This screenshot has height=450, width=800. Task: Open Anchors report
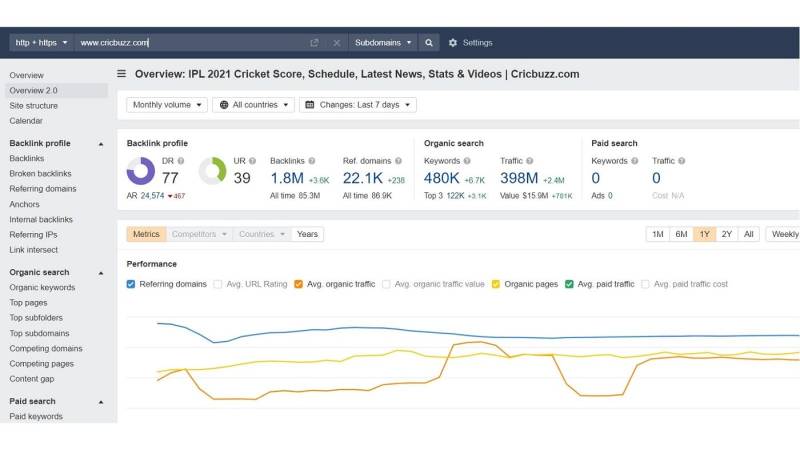click(x=24, y=204)
